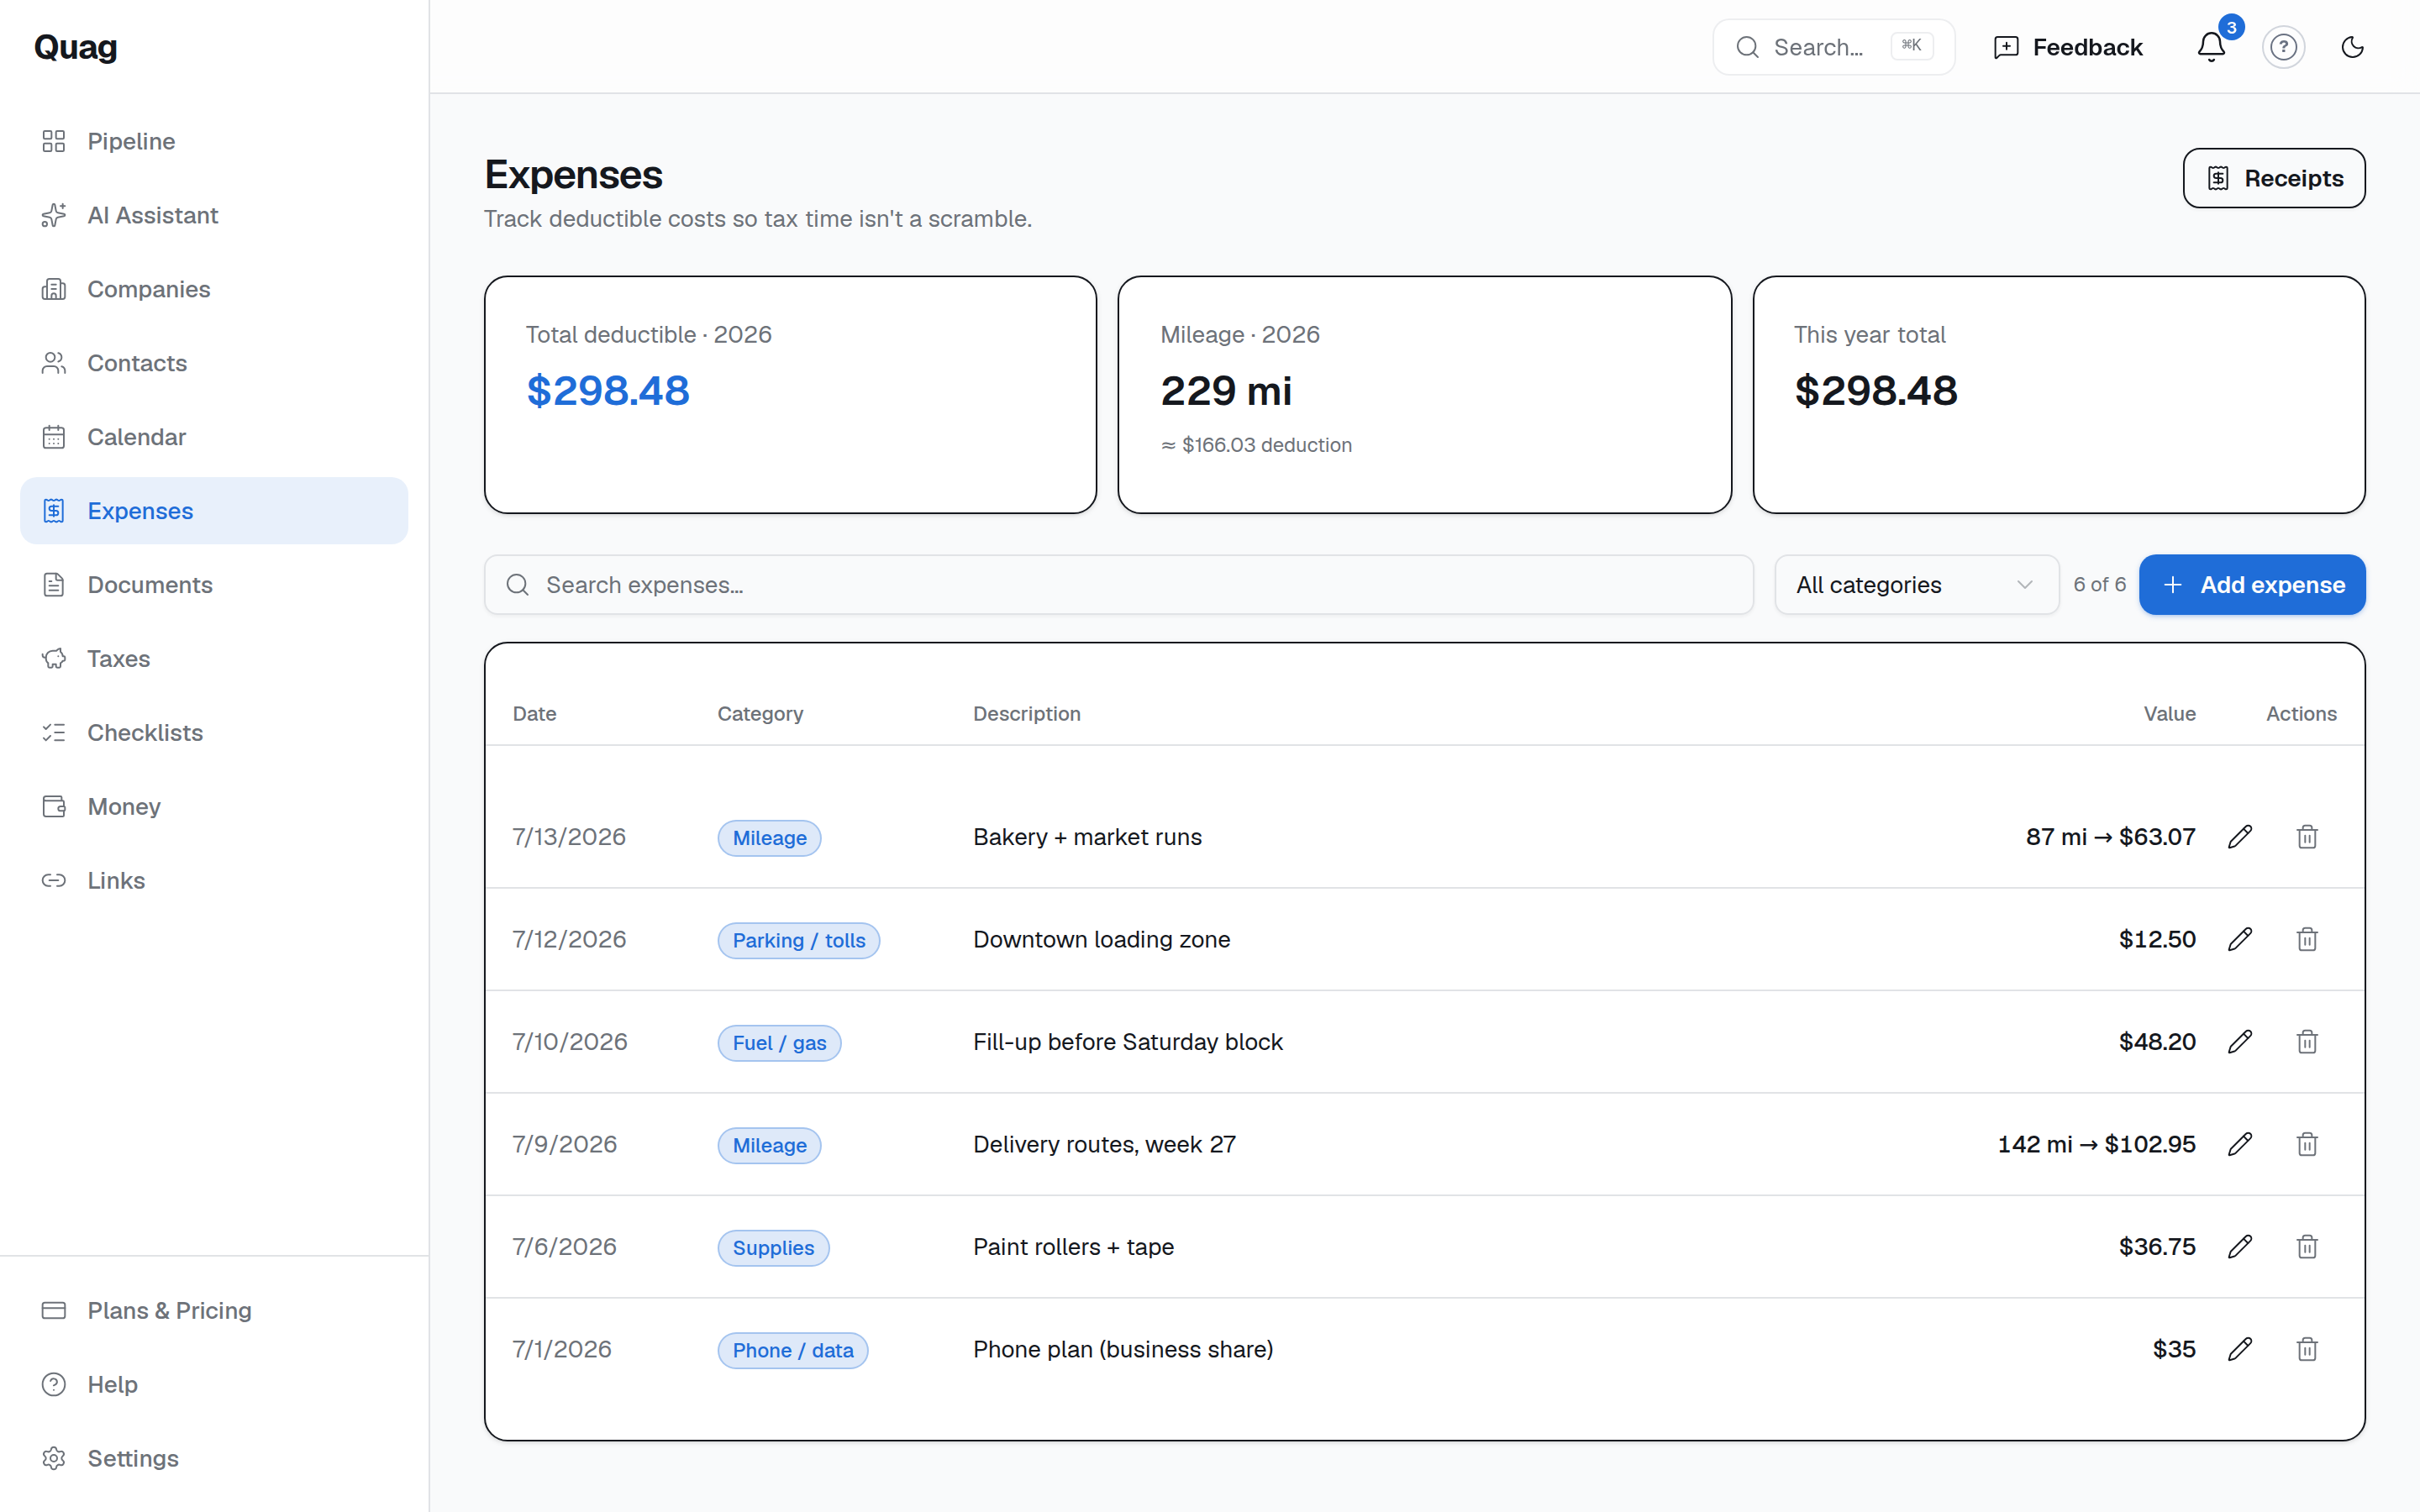2420x1512 pixels.
Task: Click the Mileage tag on 7/13/2026 row
Action: [769, 838]
